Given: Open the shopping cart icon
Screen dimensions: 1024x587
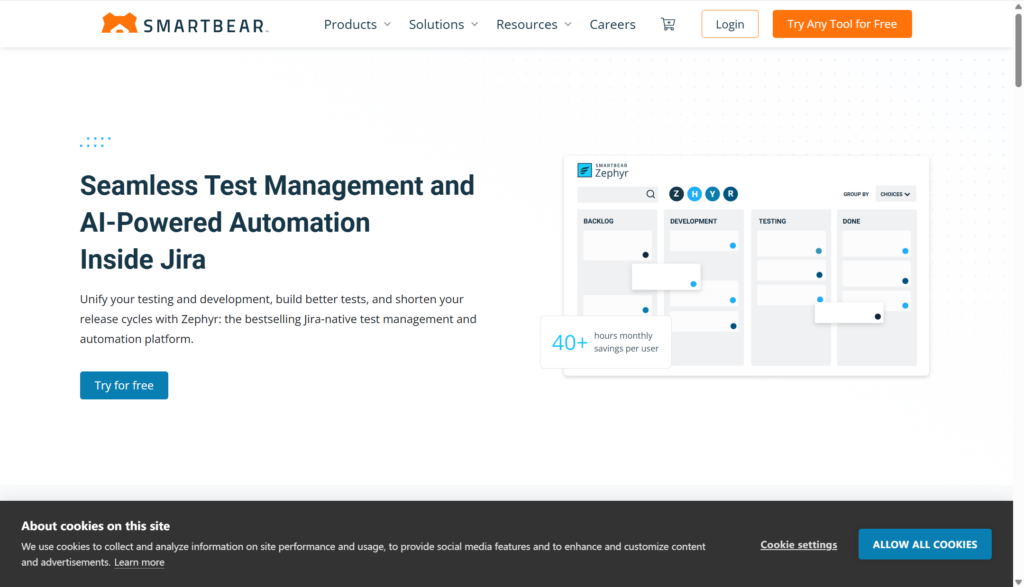Looking at the screenshot, I should 668,24.
